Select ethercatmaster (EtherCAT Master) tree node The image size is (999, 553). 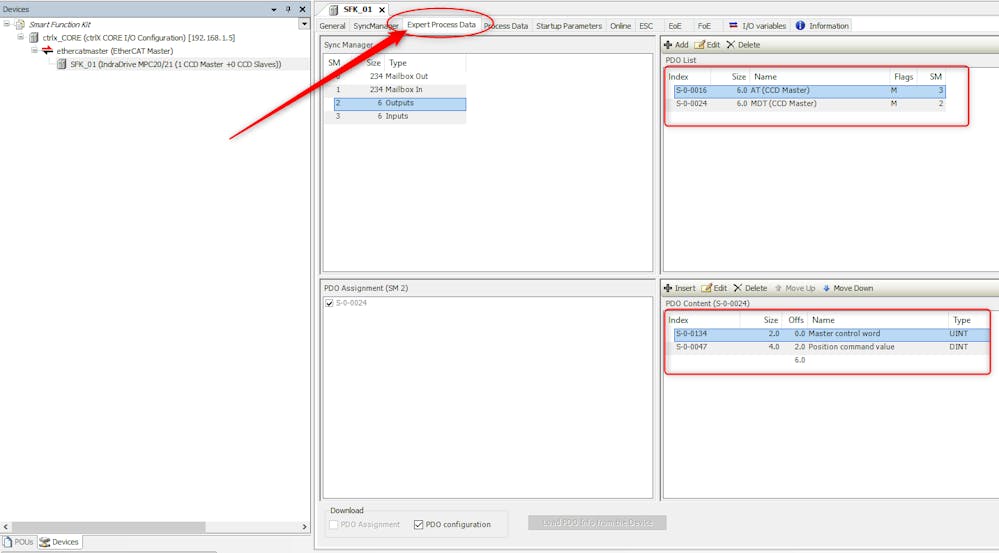point(115,51)
